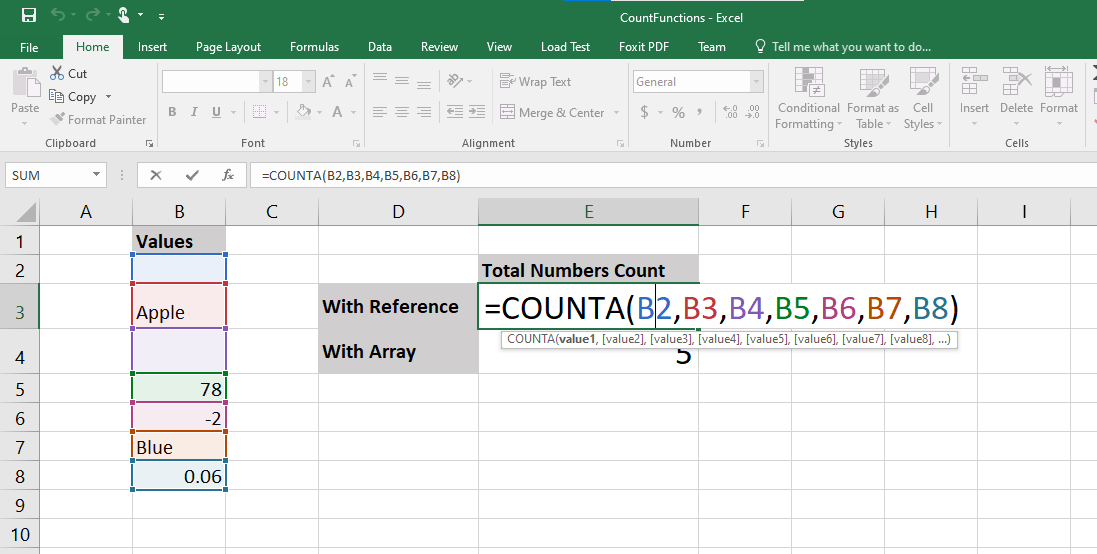Open the Clipboard dialog launcher
Image resolution: width=1097 pixels, height=554 pixels.
coord(149,143)
